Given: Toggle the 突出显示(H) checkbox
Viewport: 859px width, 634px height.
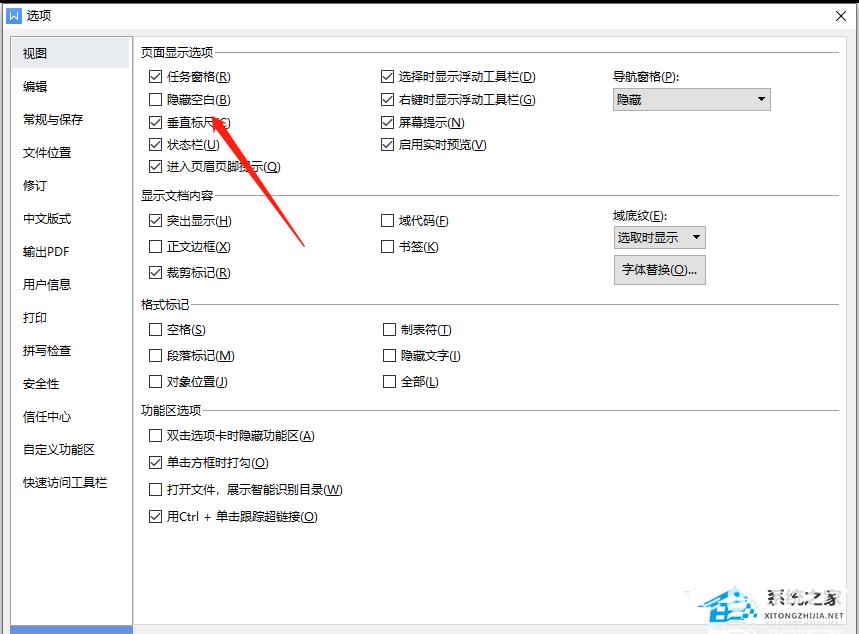Looking at the screenshot, I should (x=156, y=221).
